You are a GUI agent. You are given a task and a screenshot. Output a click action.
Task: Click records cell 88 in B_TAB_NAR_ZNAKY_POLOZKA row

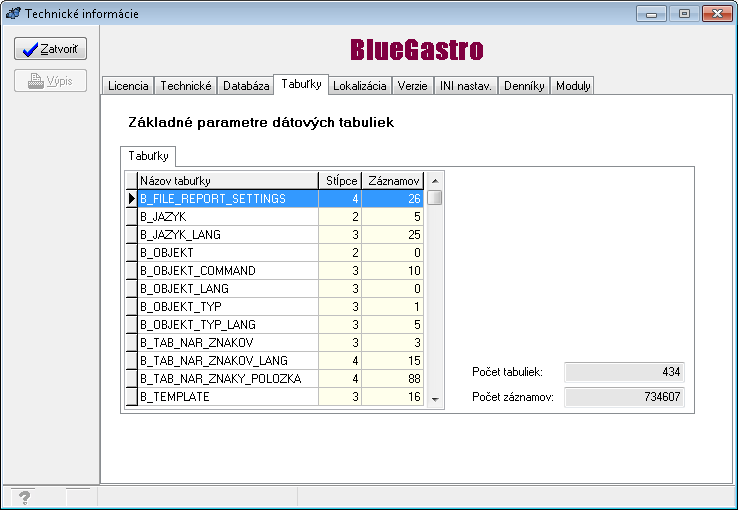point(393,378)
